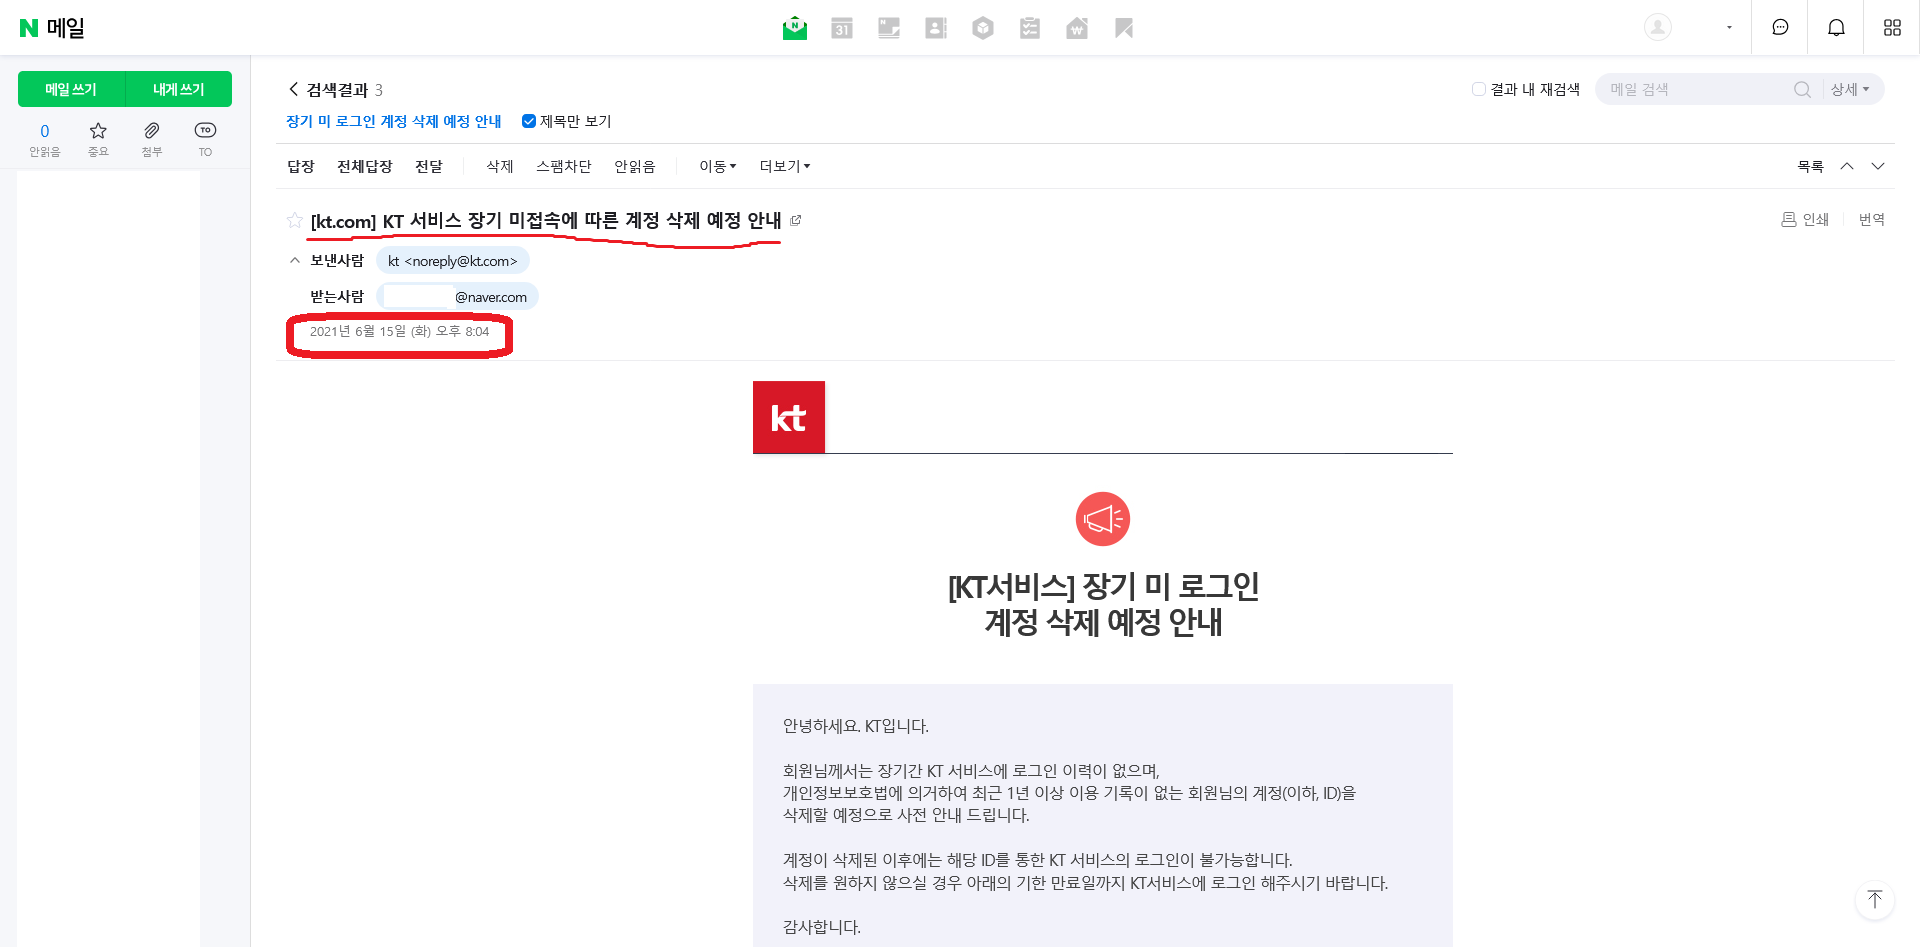Click the 메일 쓰기 compose button
Screen dimensions: 1920x947
point(71,89)
